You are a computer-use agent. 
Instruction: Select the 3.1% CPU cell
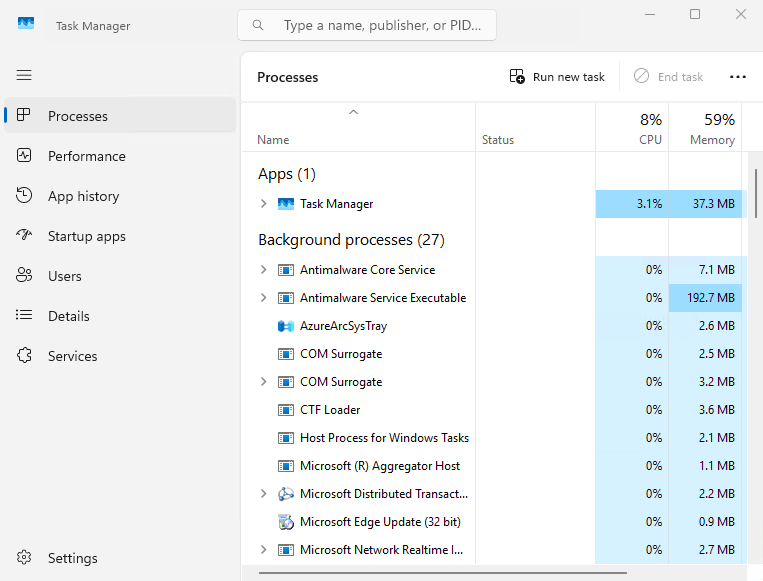pos(632,204)
